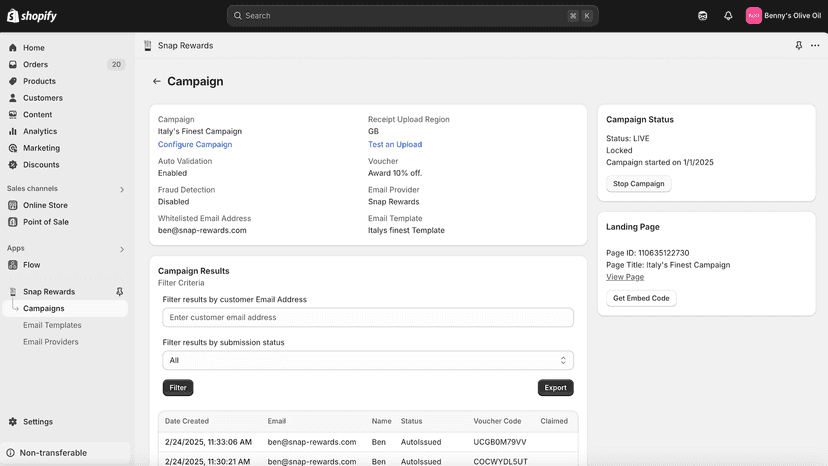Click the Get Embed Code button

(x=641, y=298)
